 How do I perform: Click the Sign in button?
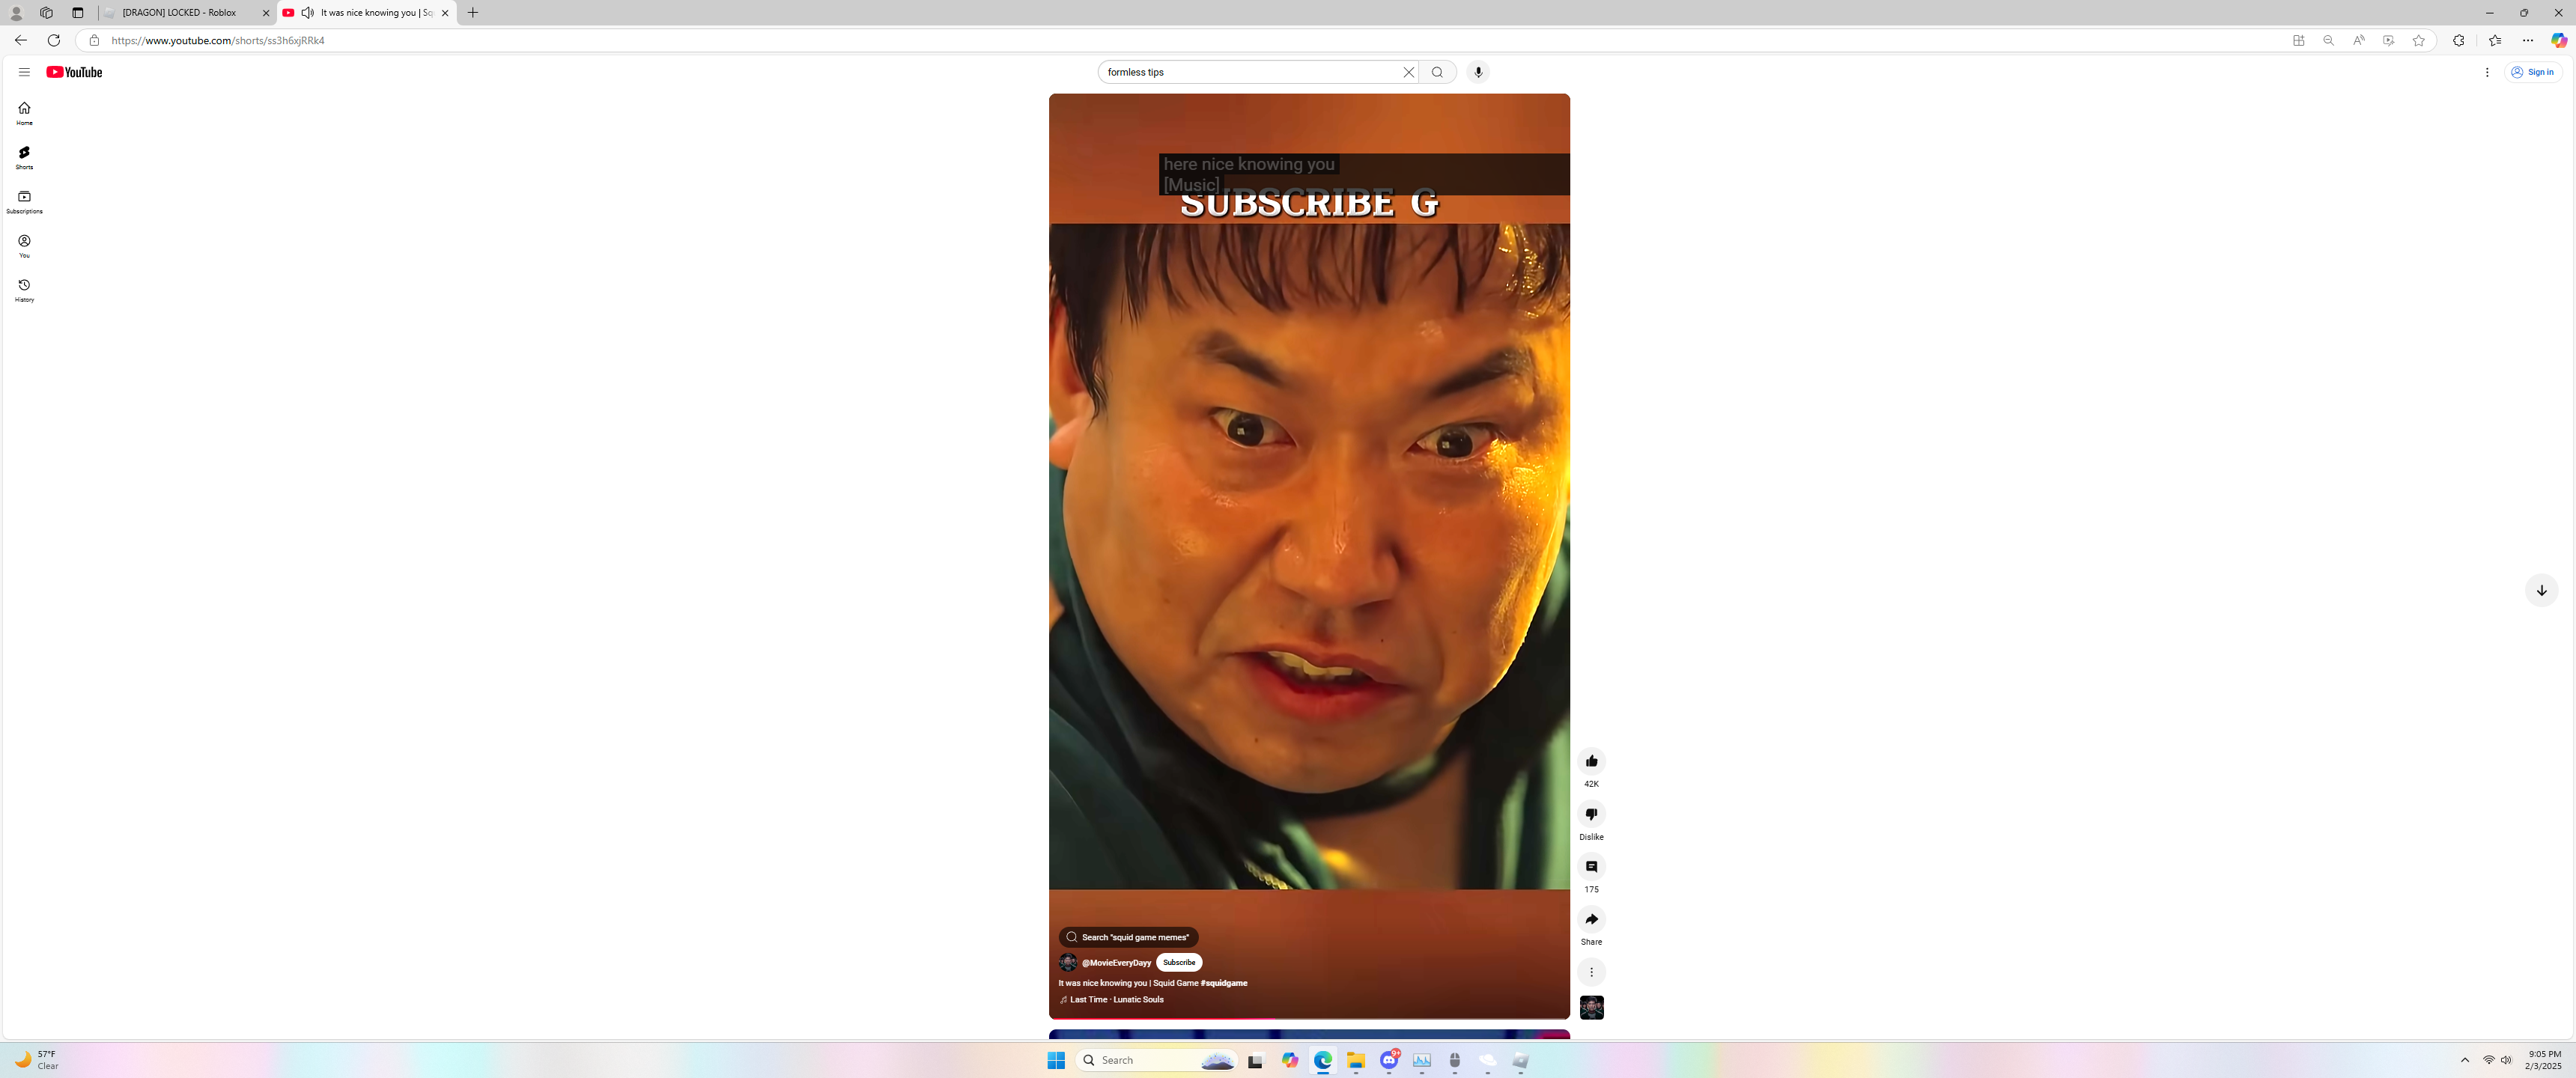tap(2533, 72)
